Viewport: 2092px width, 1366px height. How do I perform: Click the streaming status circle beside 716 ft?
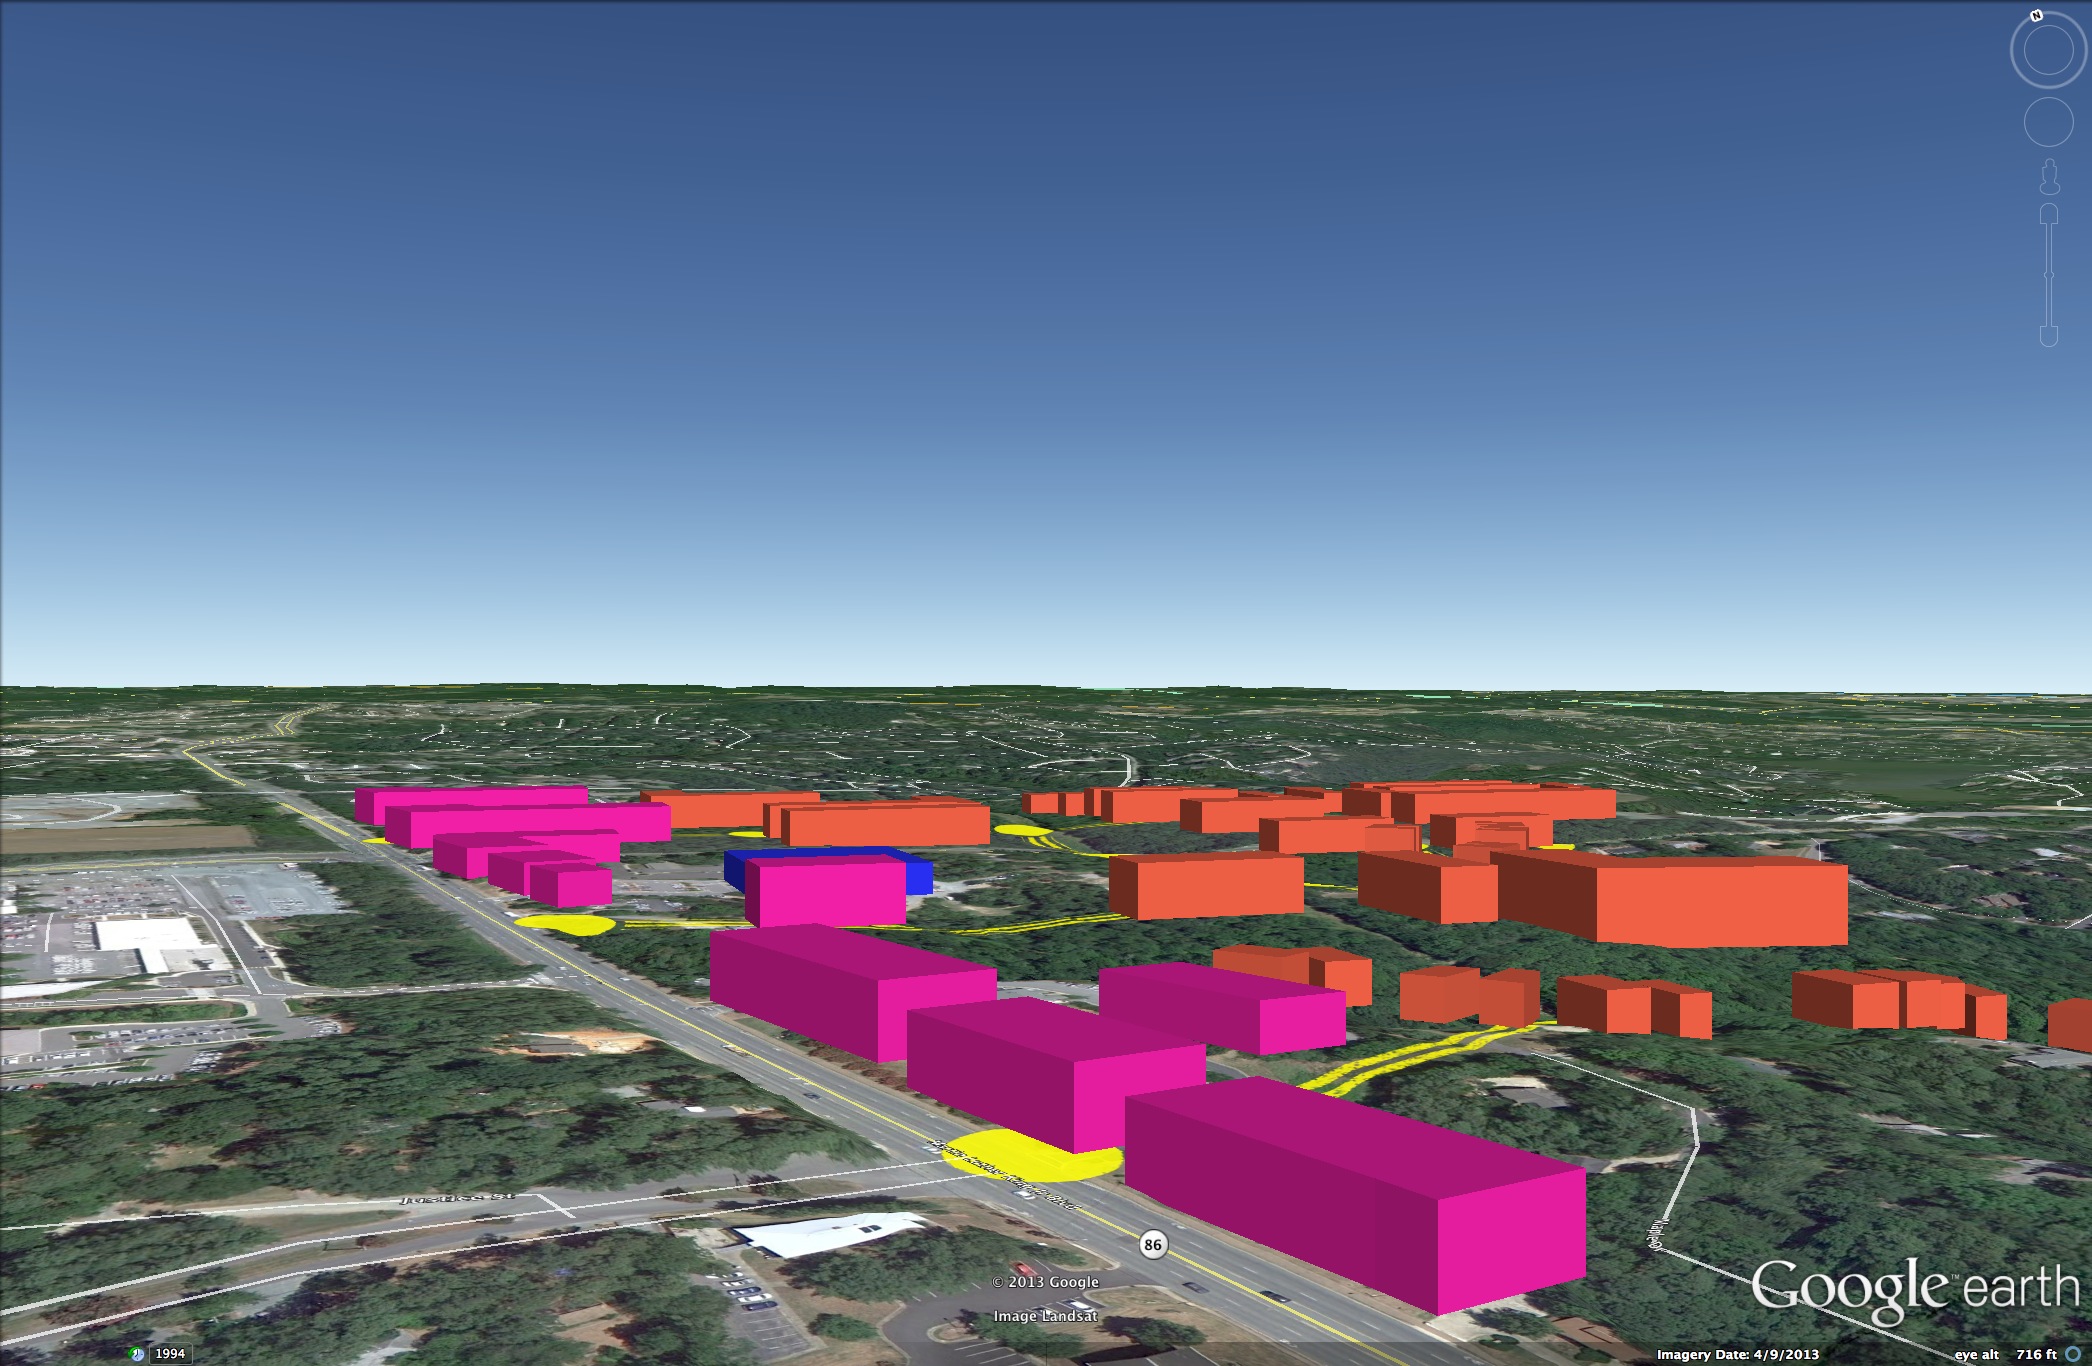[2073, 1354]
